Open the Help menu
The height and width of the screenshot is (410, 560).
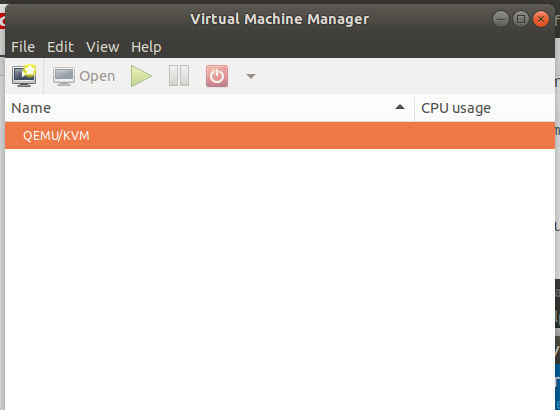pos(146,47)
